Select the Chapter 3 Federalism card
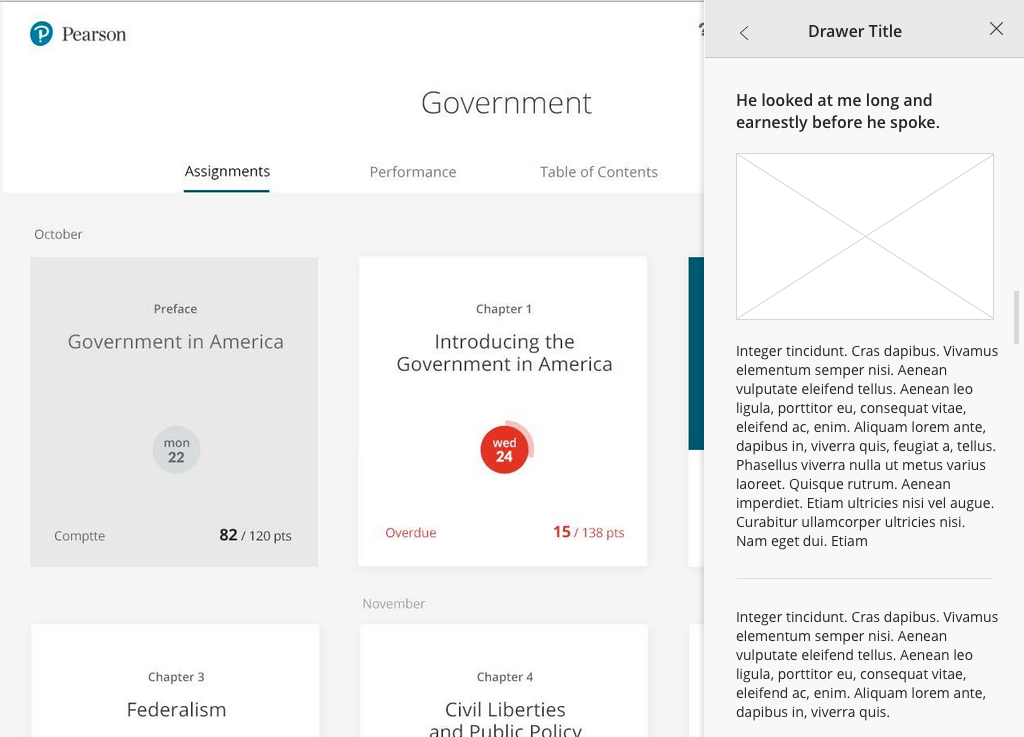 175,690
